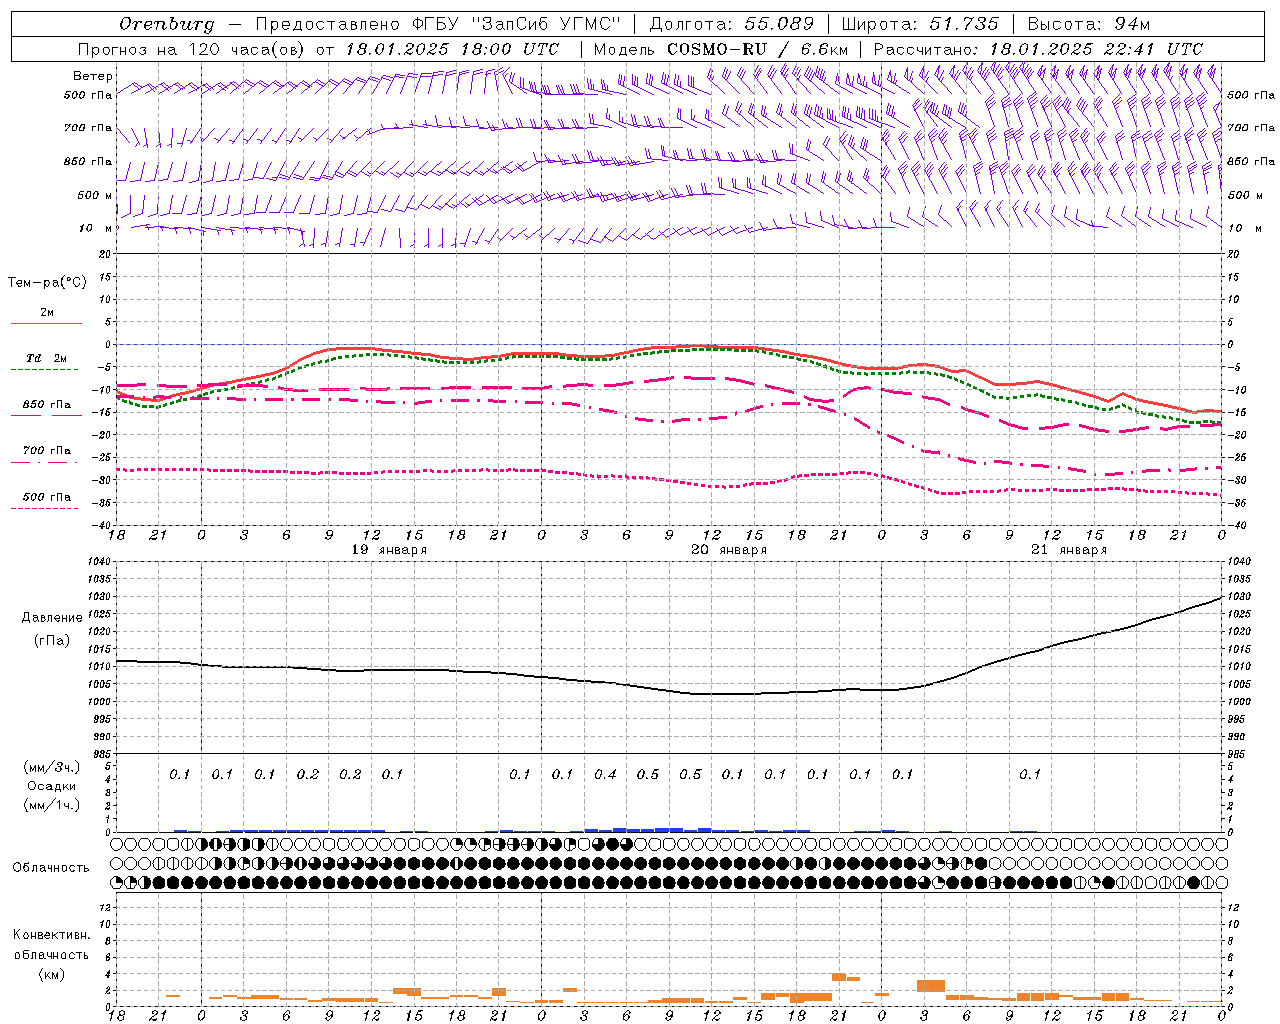Click the Ветер wind panel label
1280x1024 pixels.
coord(93,76)
